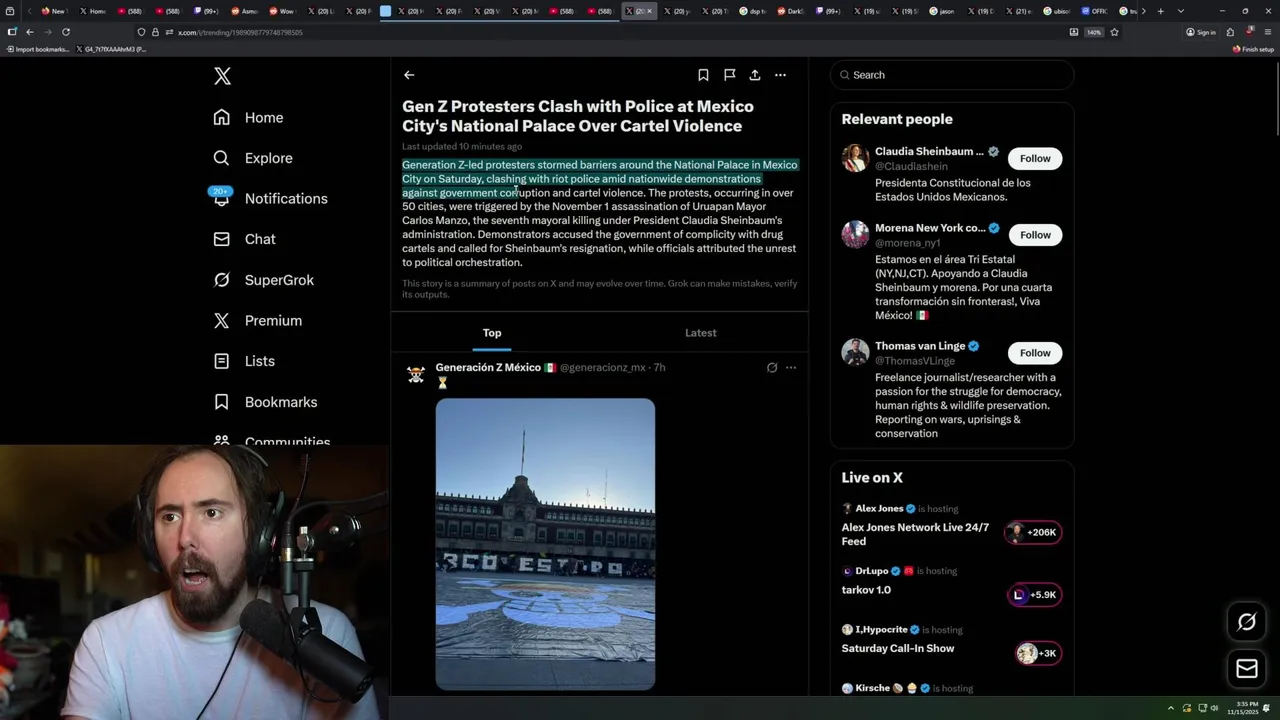This screenshot has height=720, width=1280.
Task: Open Bookmarks in the sidebar
Action: point(265,402)
